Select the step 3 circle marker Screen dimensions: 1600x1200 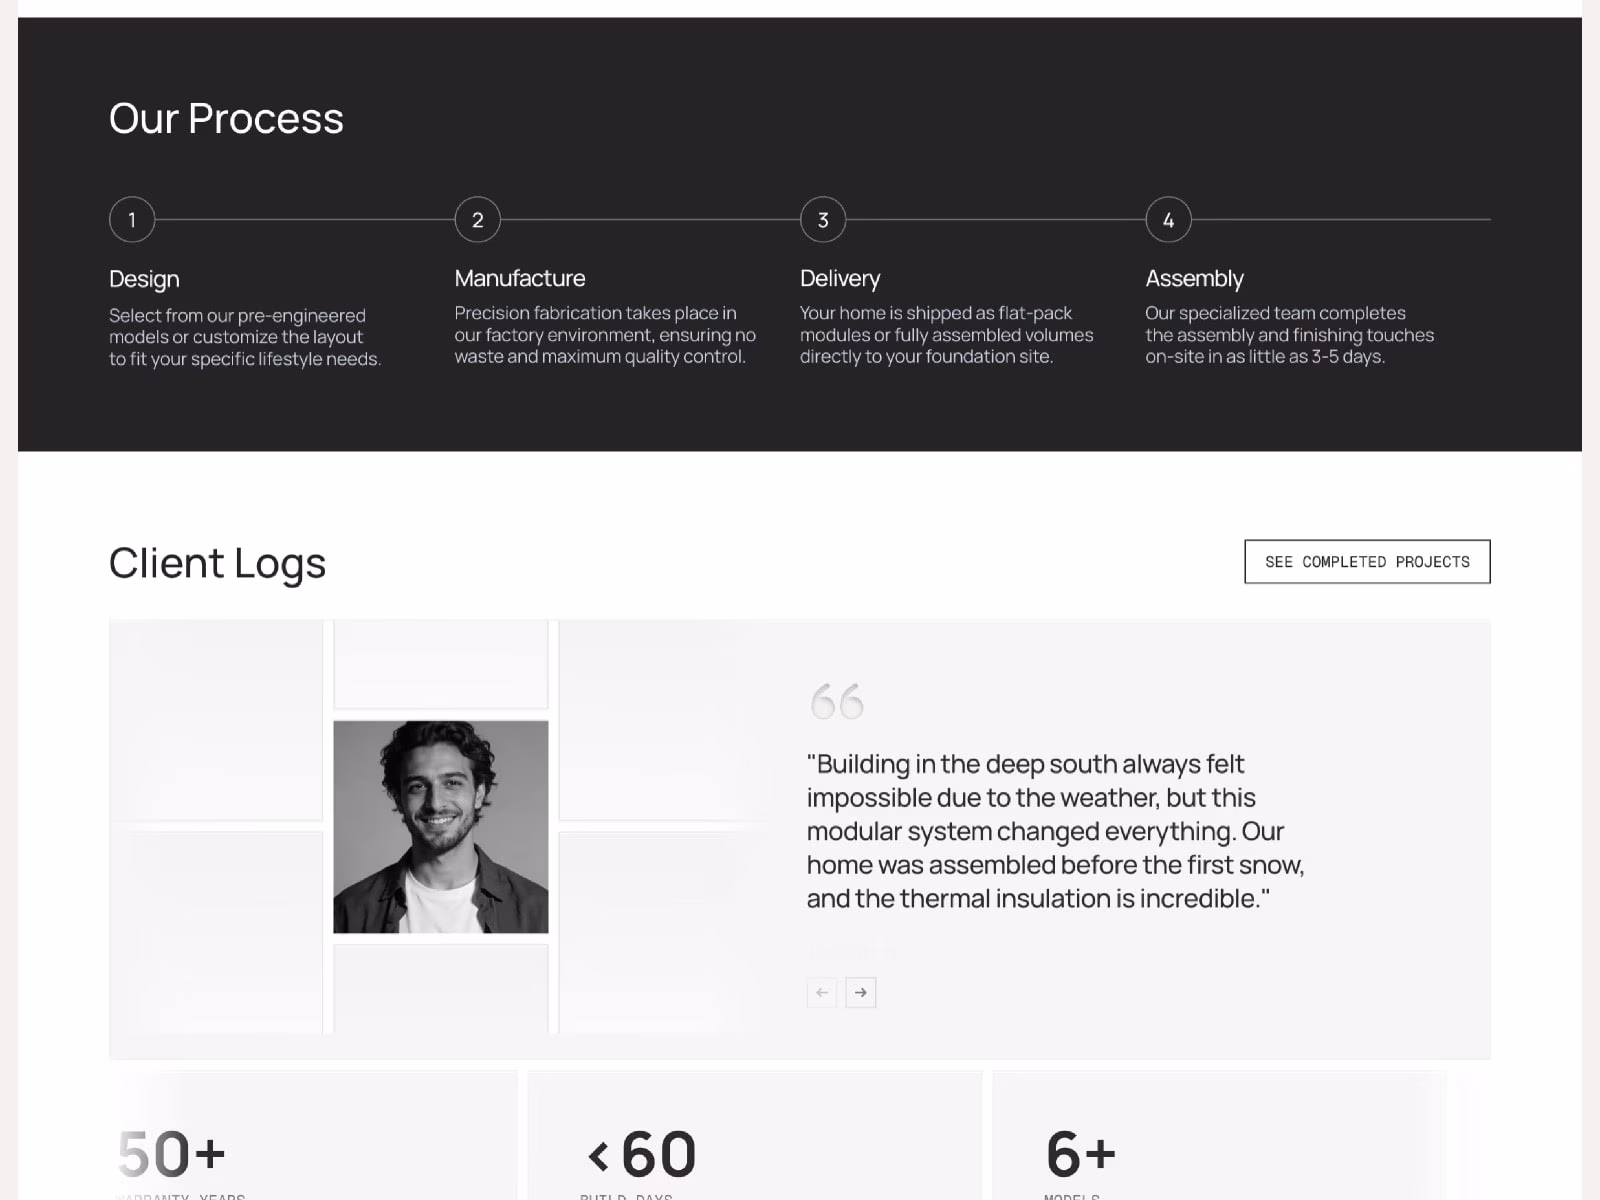click(823, 220)
